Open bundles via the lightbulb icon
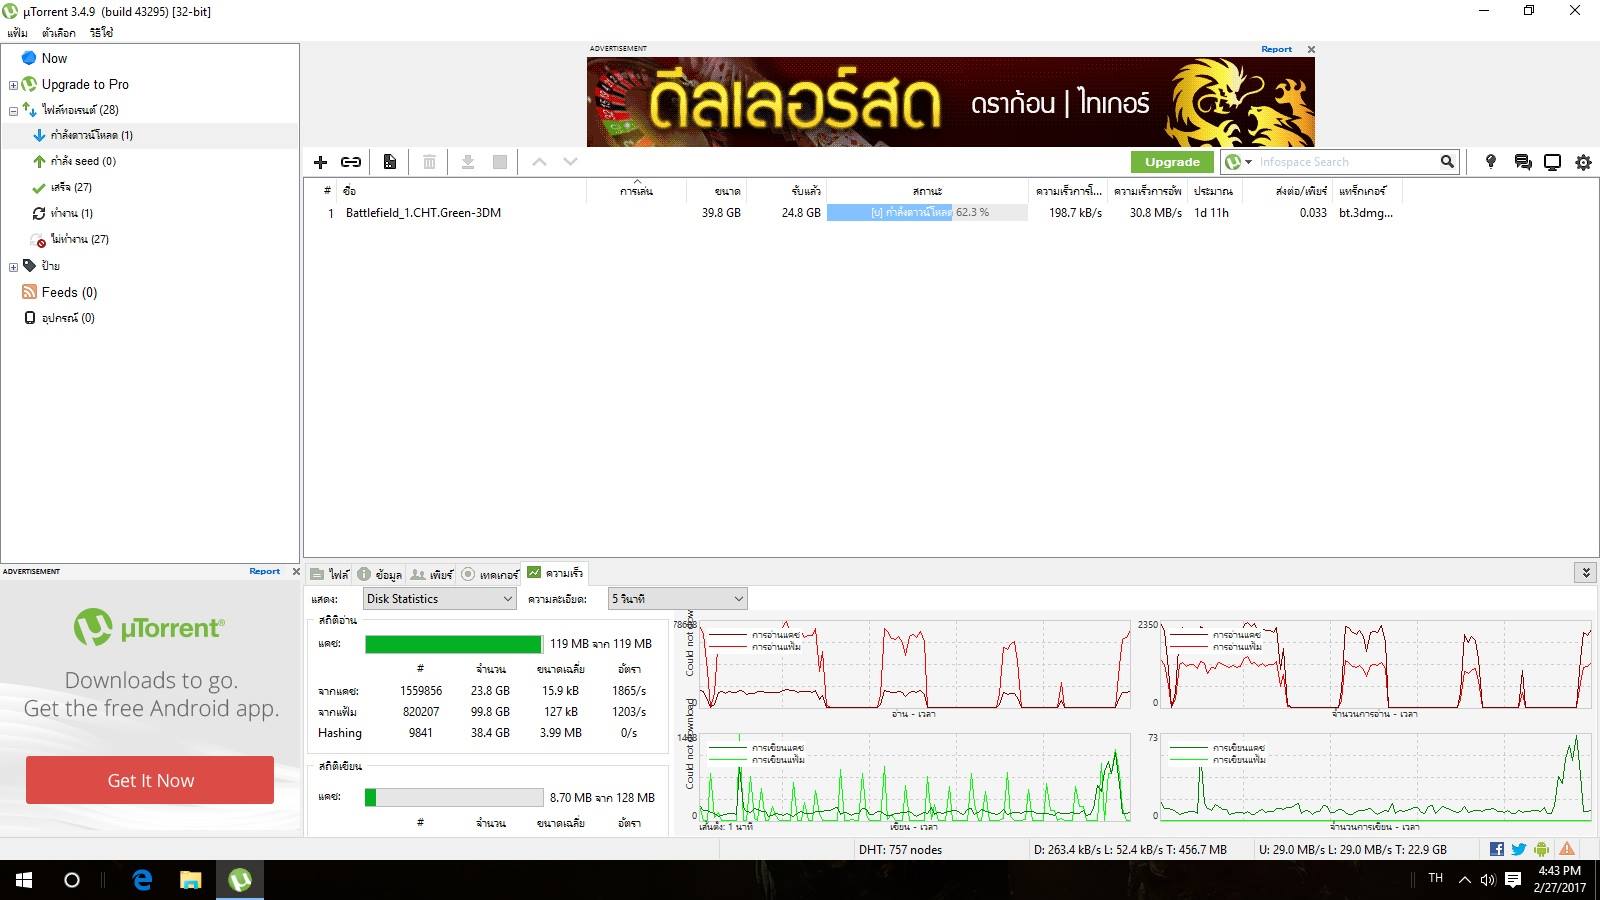The height and width of the screenshot is (900, 1600). pos(1491,162)
